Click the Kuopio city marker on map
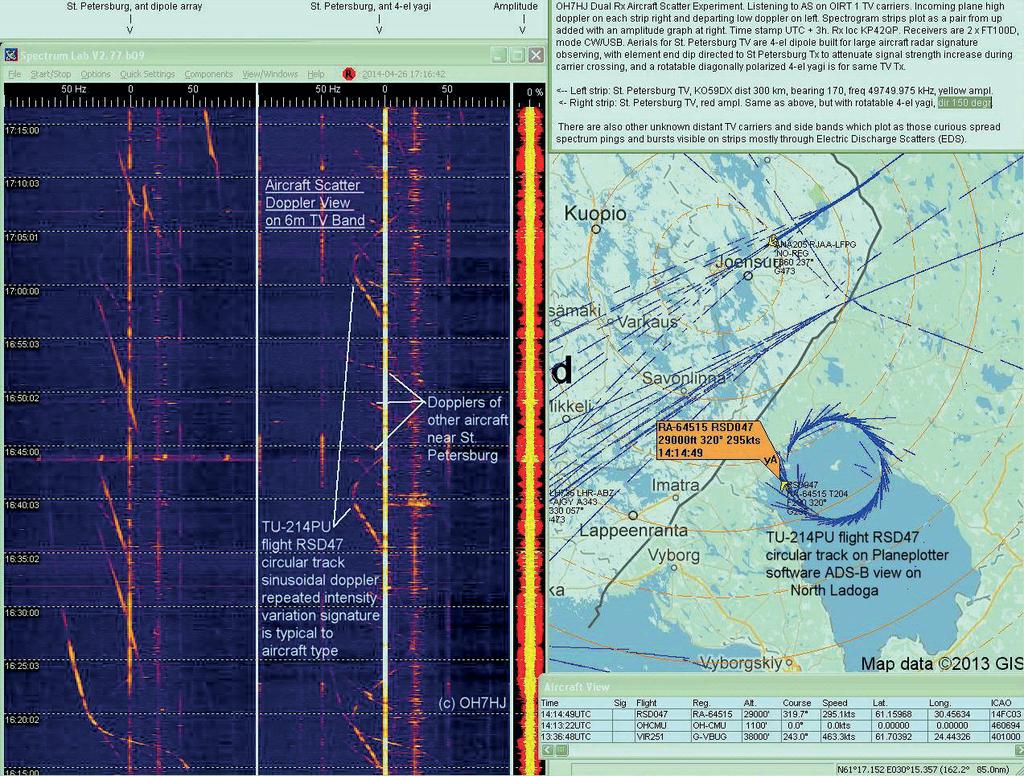1024x776 pixels. pyautogui.click(x=596, y=229)
